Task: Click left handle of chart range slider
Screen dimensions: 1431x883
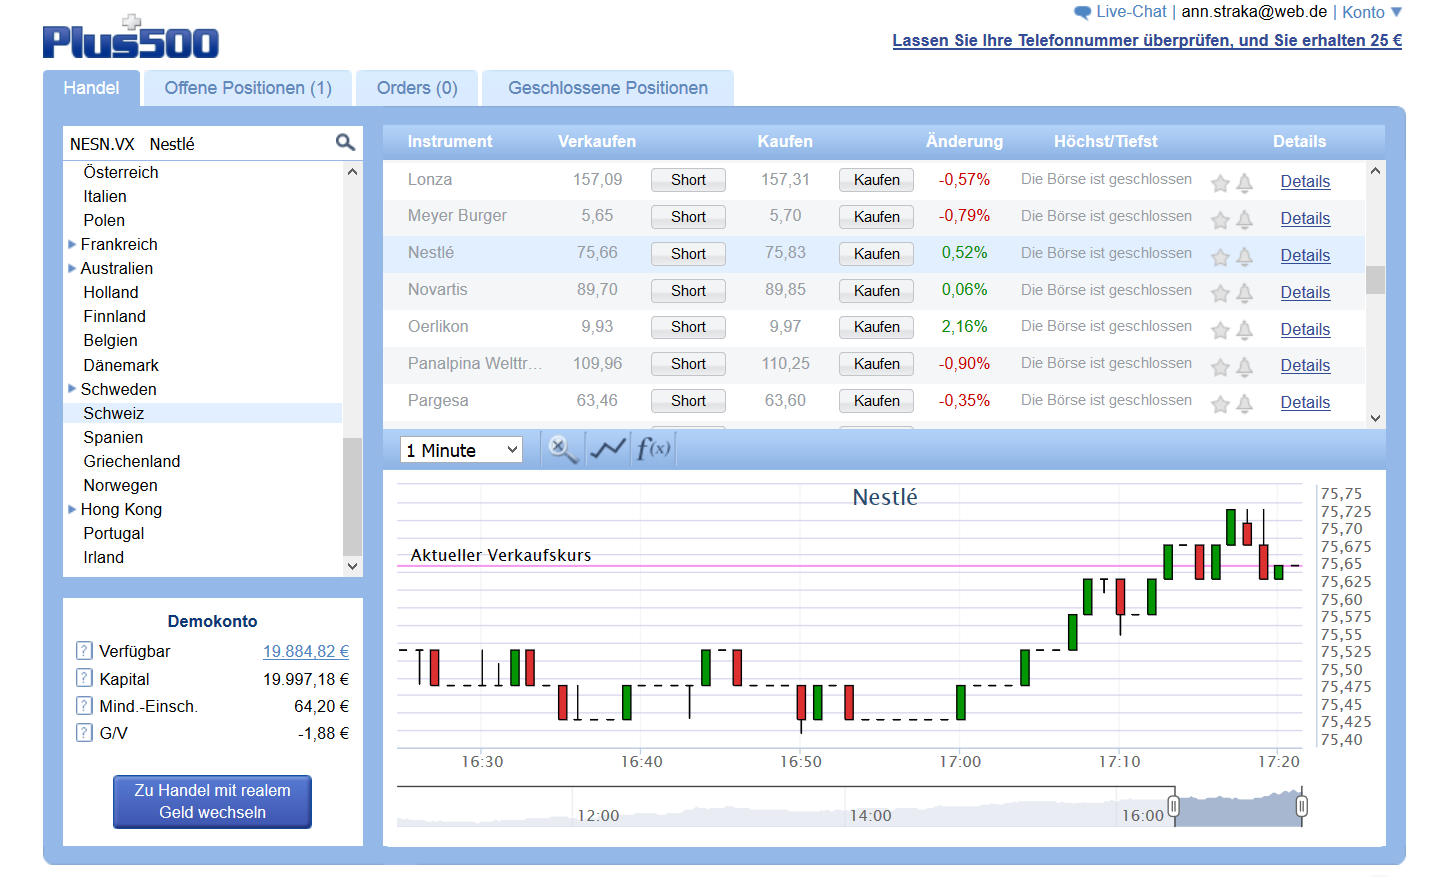Action: pyautogui.click(x=1174, y=805)
